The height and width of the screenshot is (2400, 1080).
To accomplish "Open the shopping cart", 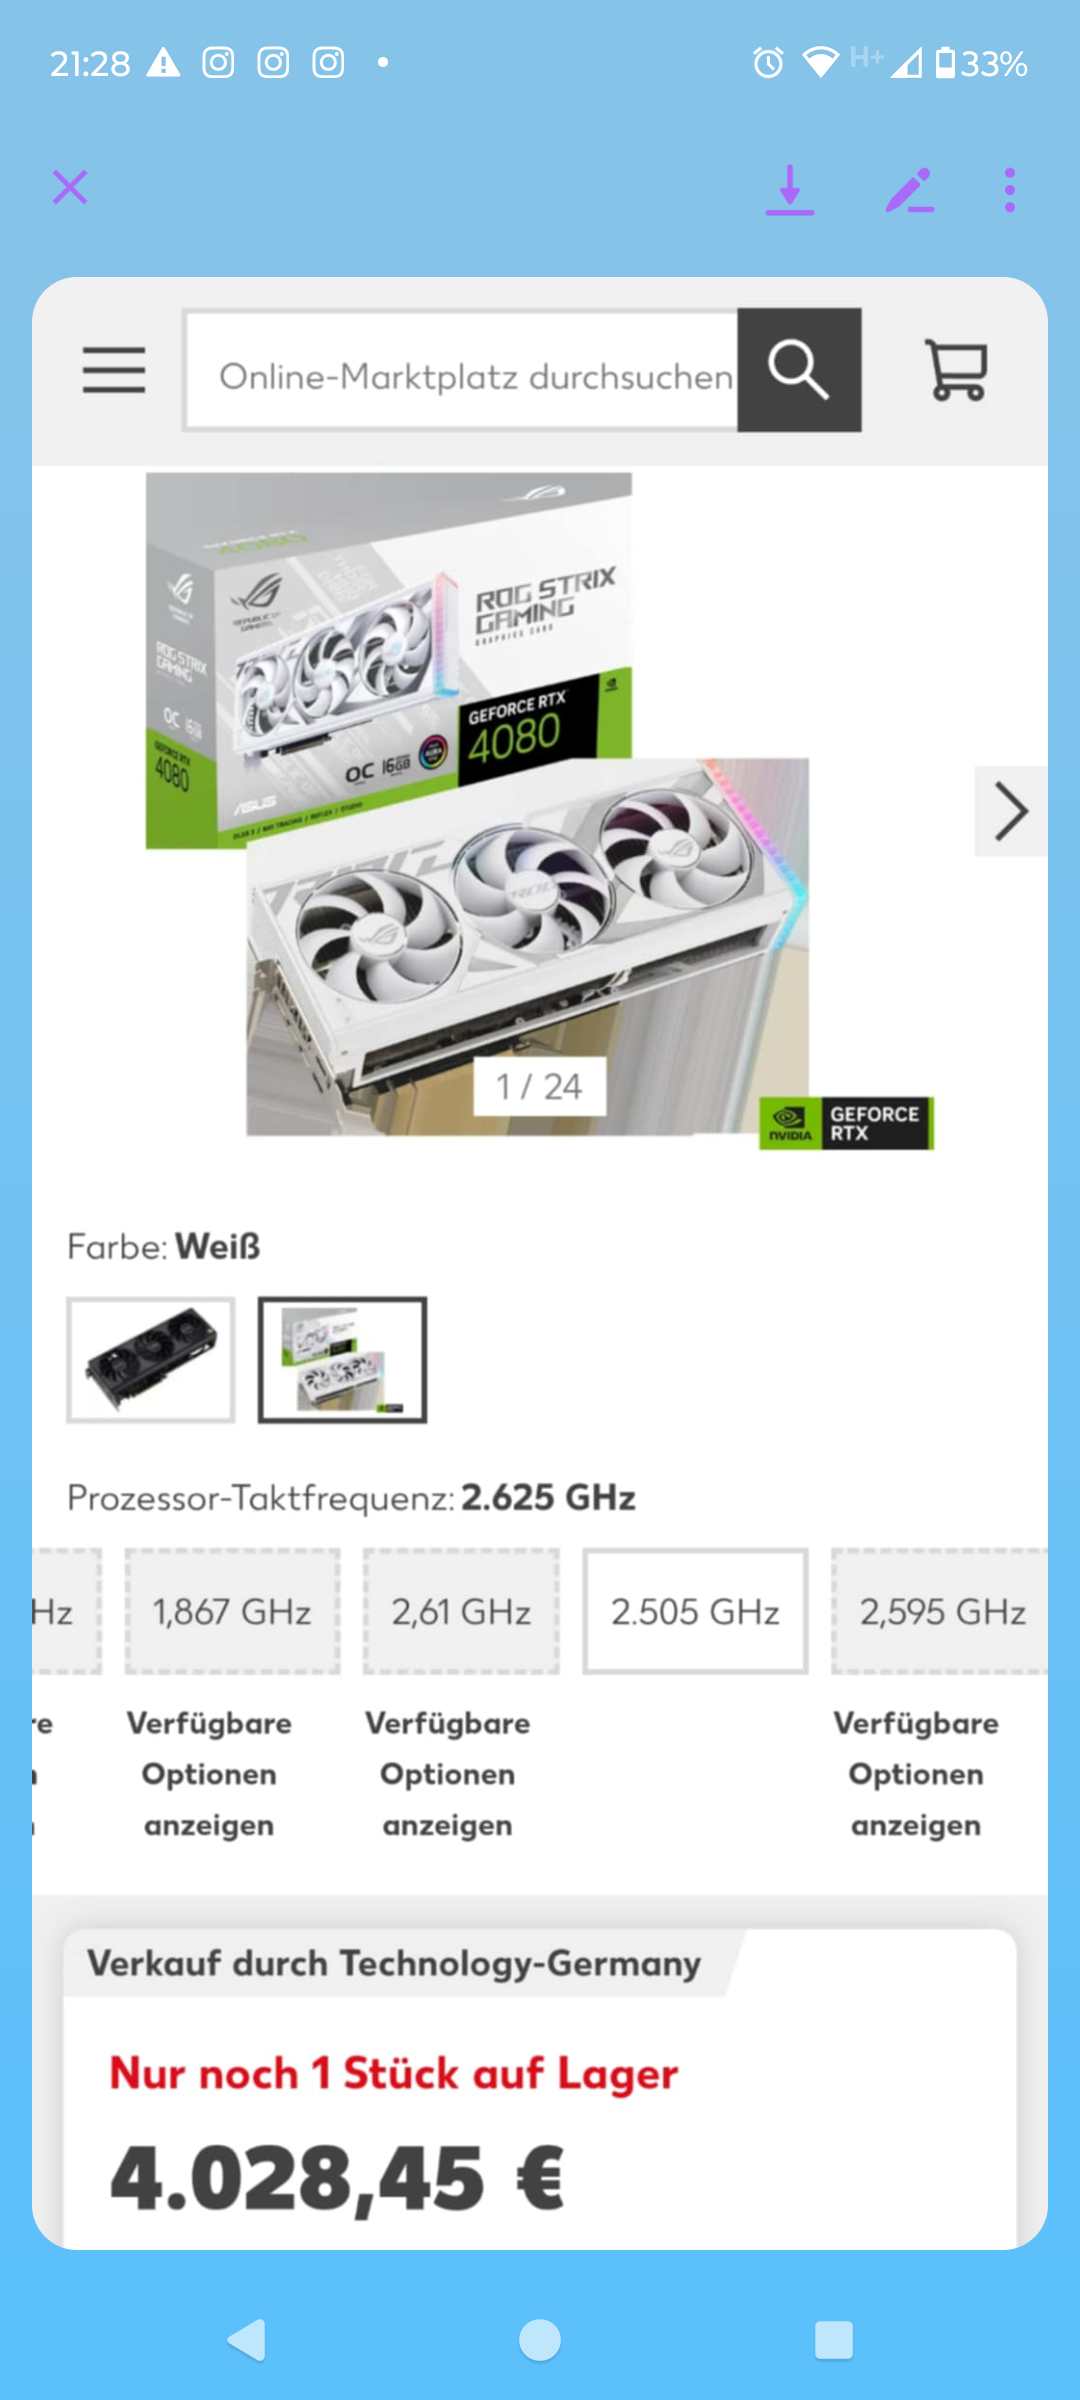I will click(x=957, y=370).
